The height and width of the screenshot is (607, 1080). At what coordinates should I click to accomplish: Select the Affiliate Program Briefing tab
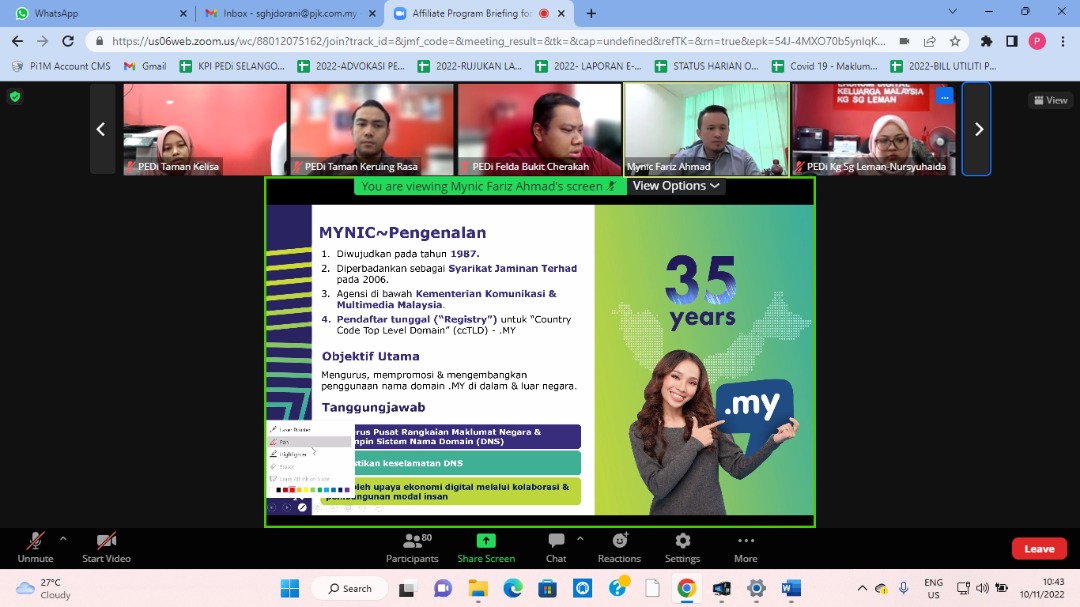coord(479,13)
